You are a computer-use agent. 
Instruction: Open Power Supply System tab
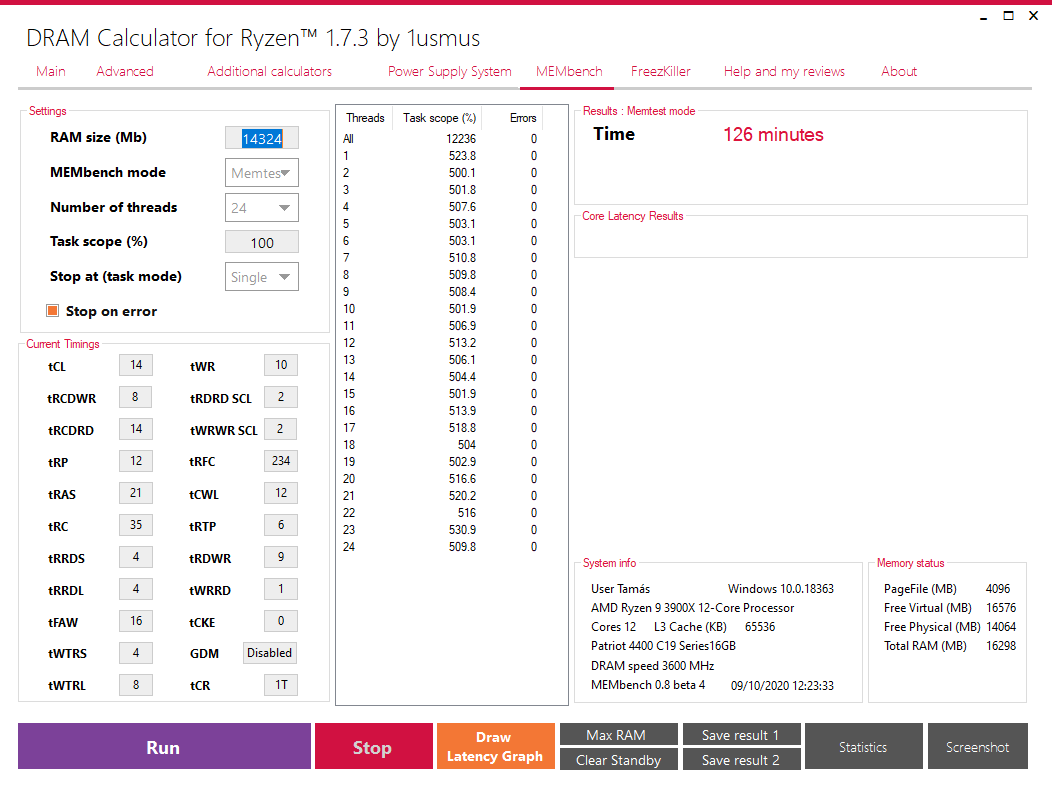[450, 72]
